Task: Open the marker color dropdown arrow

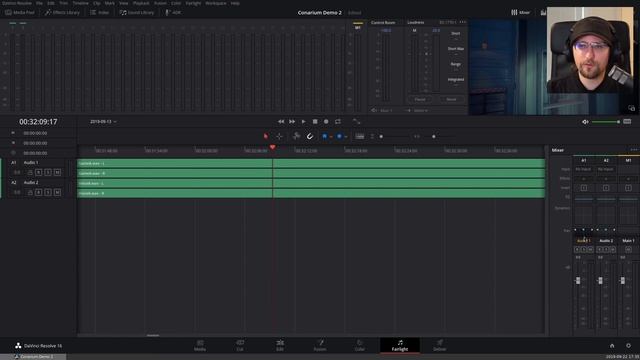Action: 346,137
